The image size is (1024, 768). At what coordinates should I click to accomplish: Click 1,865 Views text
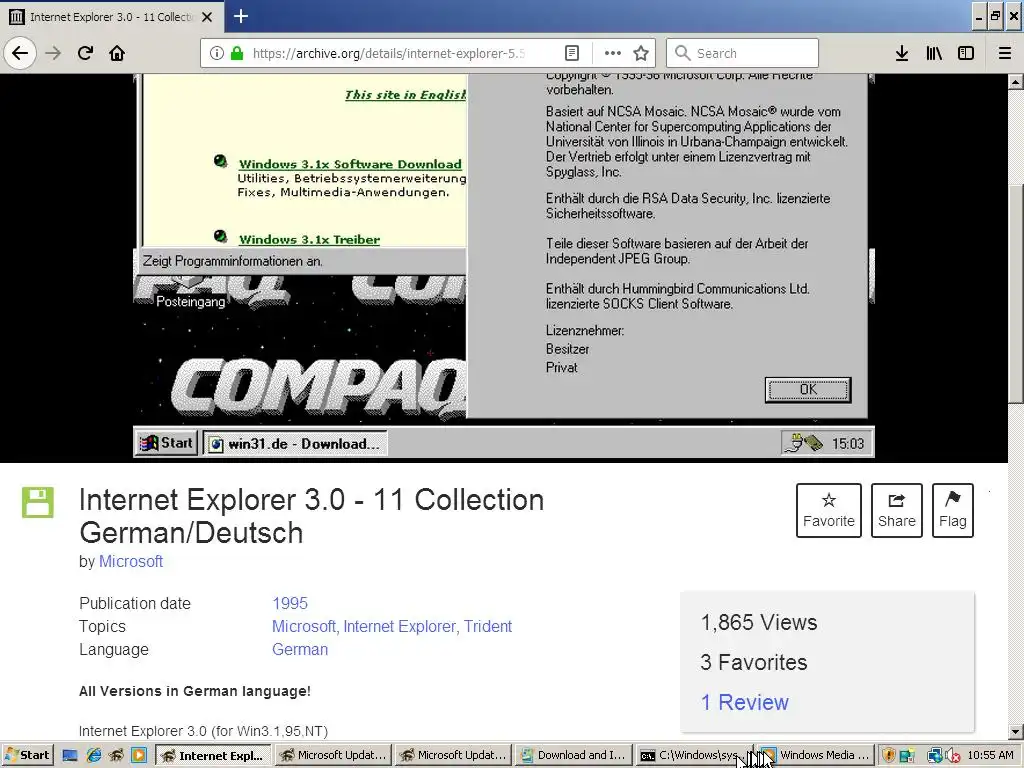coord(758,622)
